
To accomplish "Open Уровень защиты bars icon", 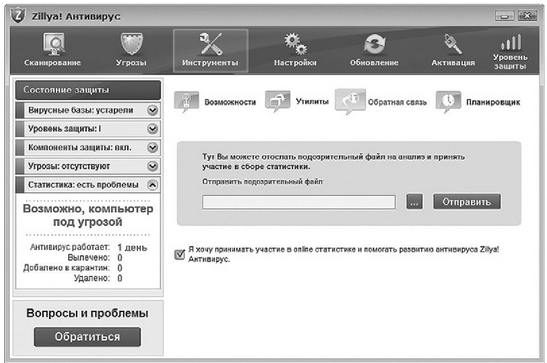I will [511, 42].
